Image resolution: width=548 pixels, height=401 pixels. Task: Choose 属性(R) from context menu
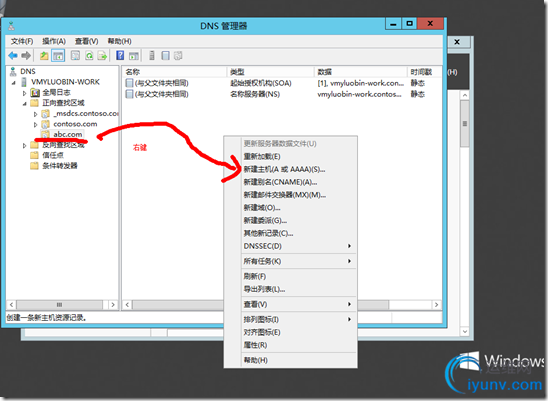[x=255, y=345]
